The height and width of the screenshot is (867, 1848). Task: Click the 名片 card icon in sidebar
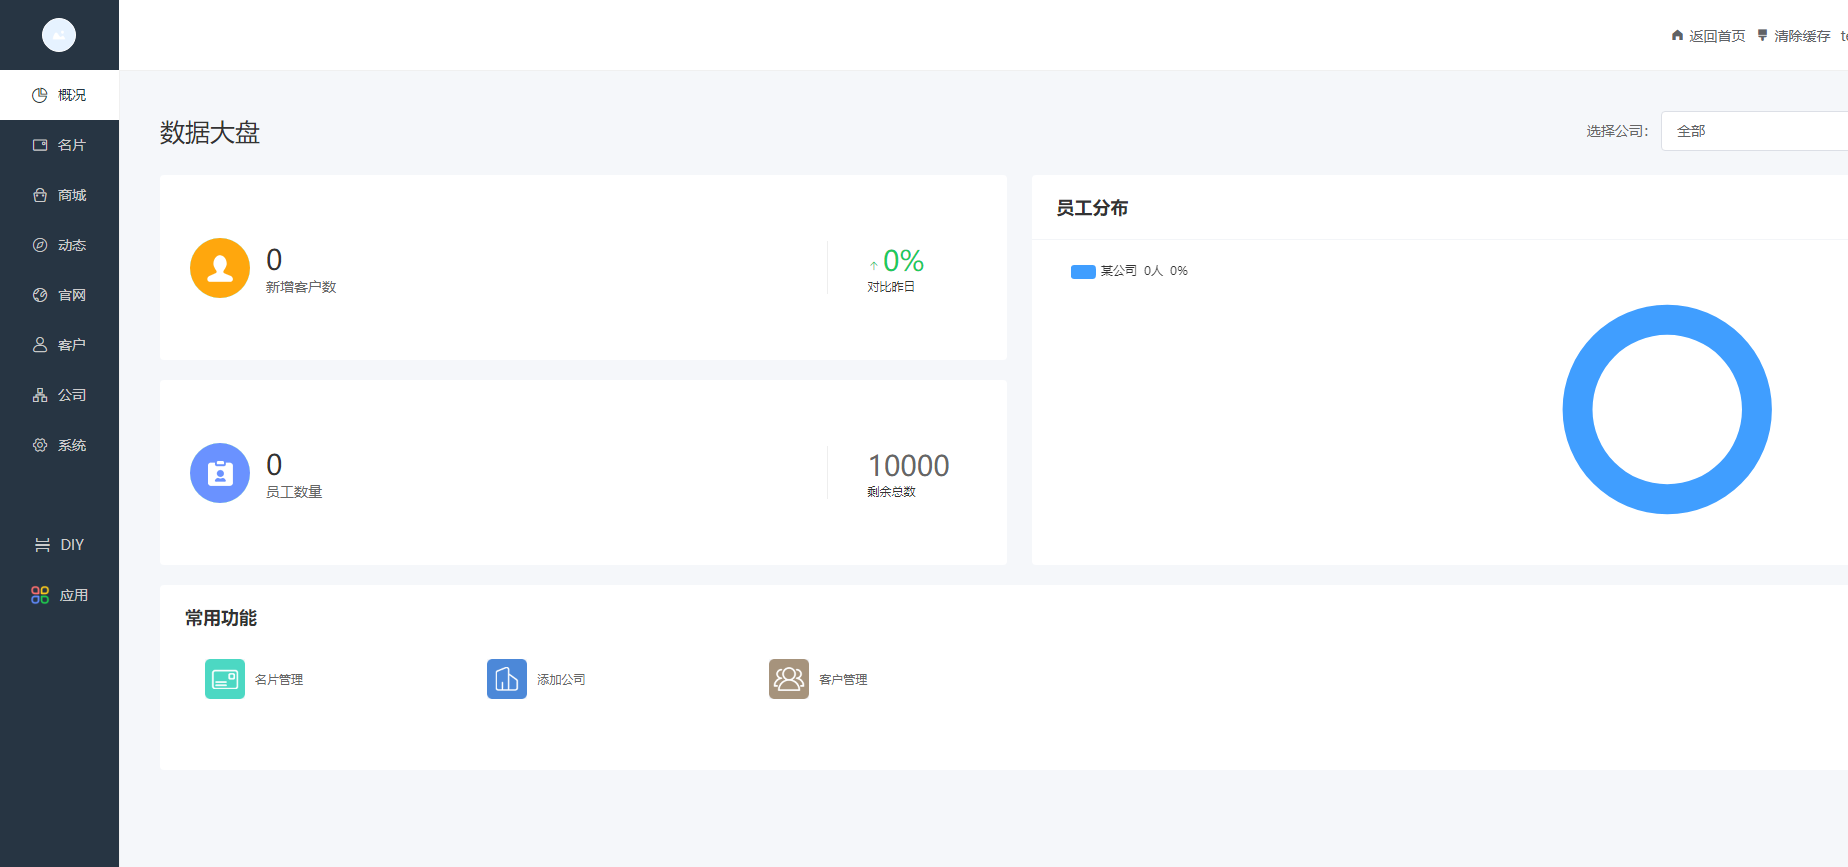(x=40, y=145)
